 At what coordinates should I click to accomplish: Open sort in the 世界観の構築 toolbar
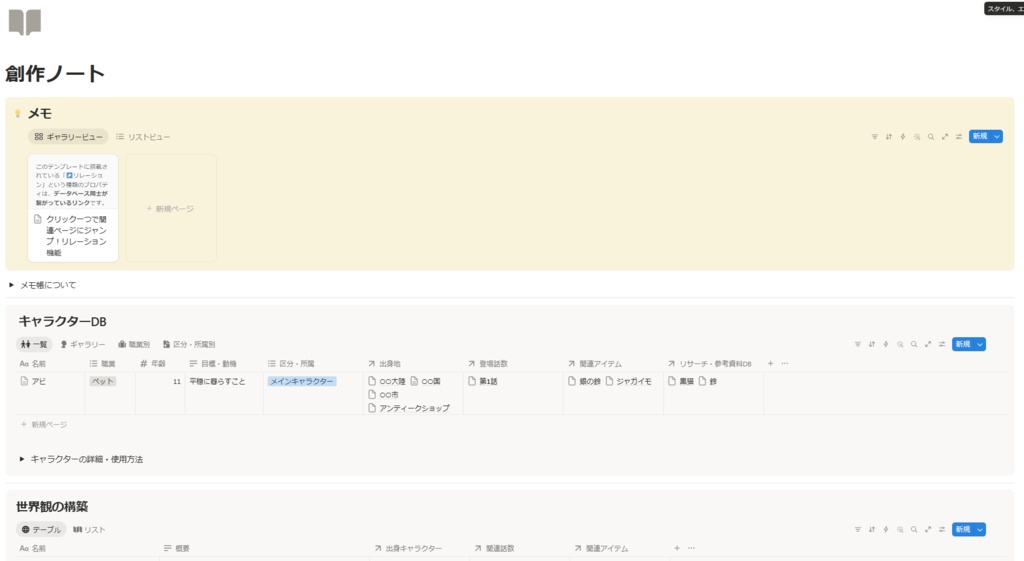(x=872, y=530)
